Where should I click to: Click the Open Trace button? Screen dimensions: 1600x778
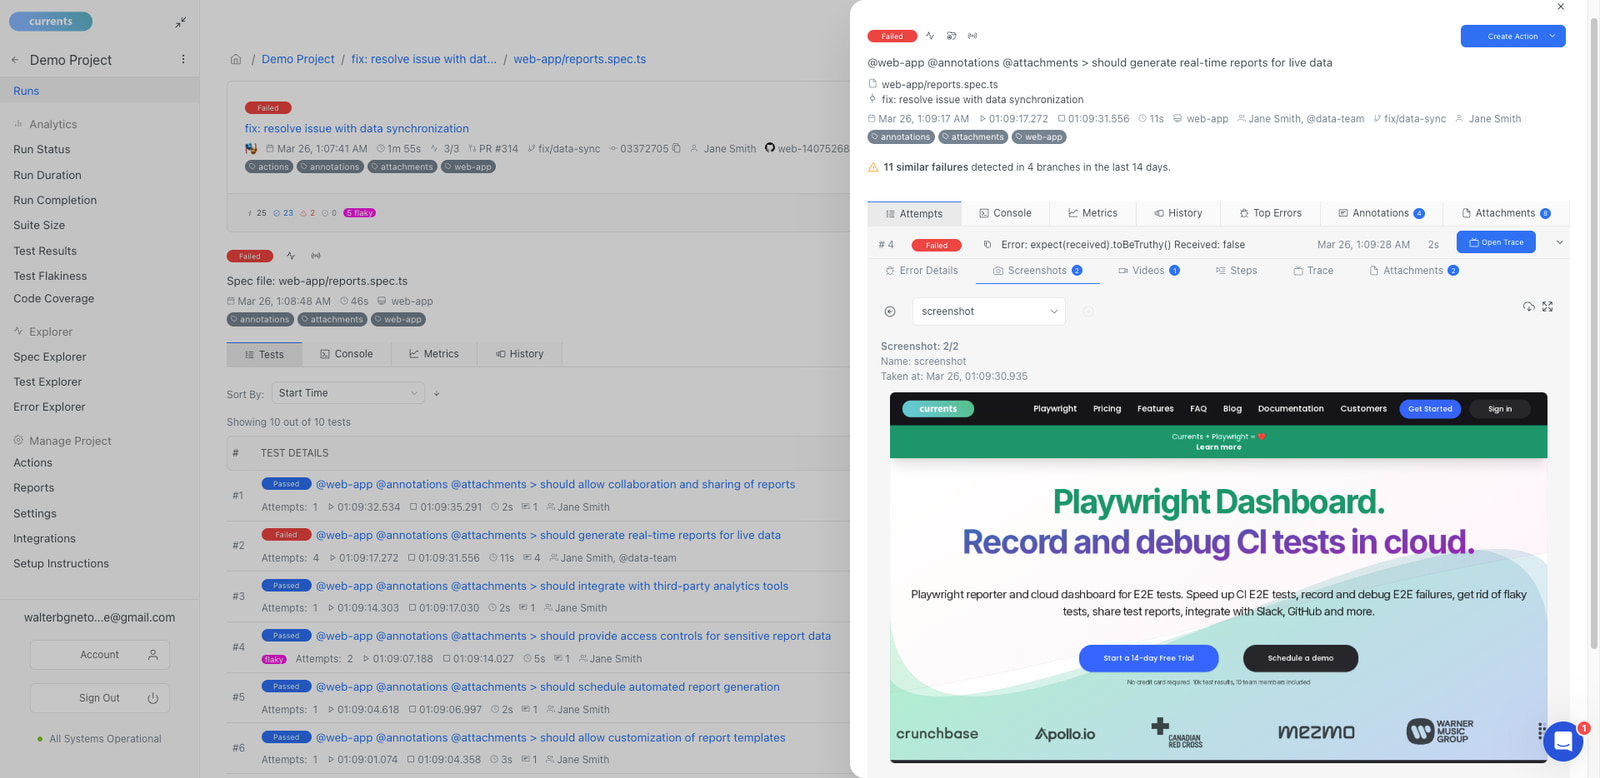[x=1496, y=242]
